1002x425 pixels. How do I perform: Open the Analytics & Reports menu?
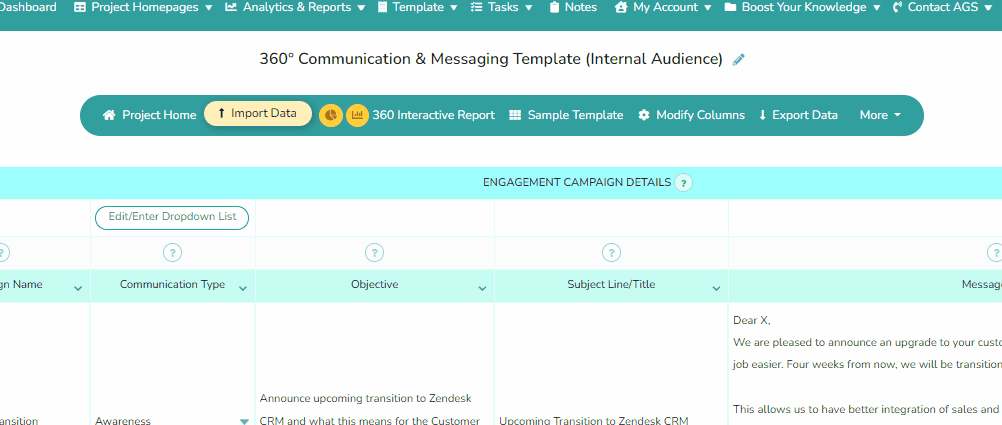295,8
